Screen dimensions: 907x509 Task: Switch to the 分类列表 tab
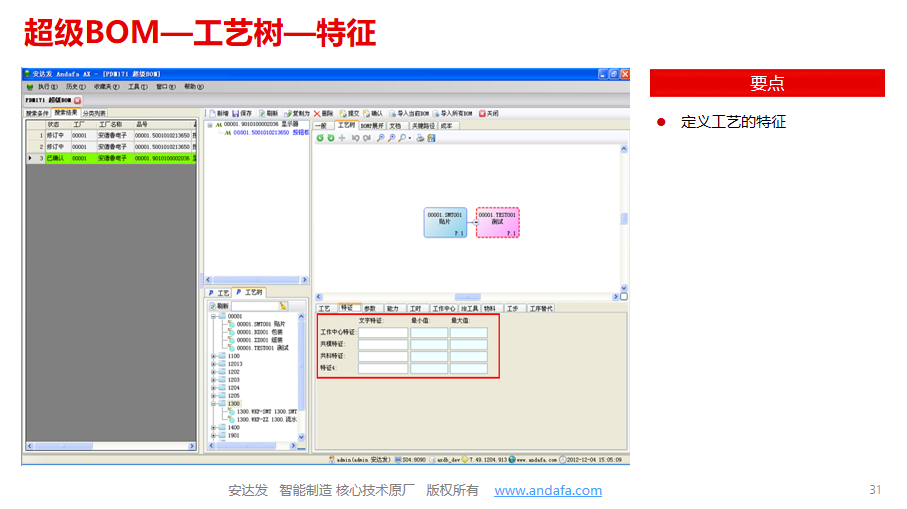tap(94, 113)
